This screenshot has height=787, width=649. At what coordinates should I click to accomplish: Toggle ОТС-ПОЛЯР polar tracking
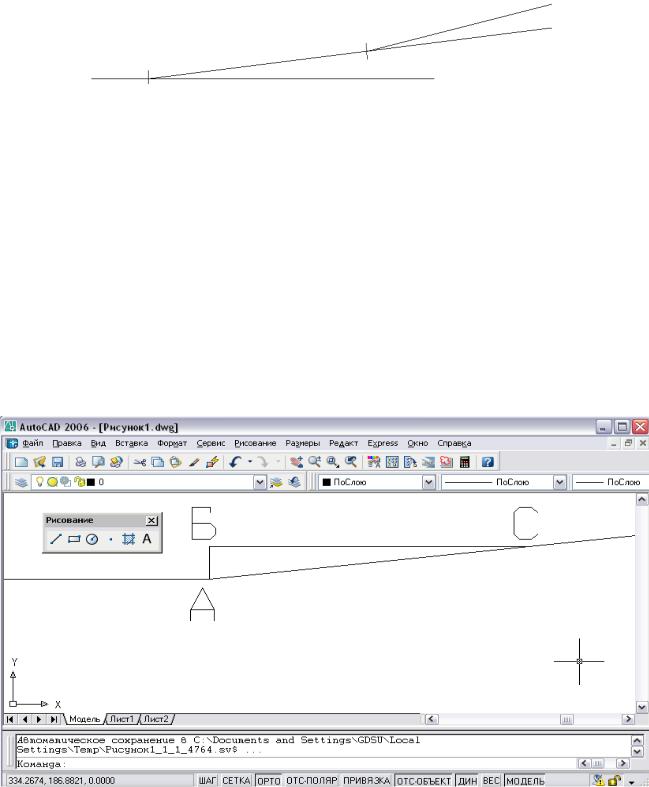point(312,780)
